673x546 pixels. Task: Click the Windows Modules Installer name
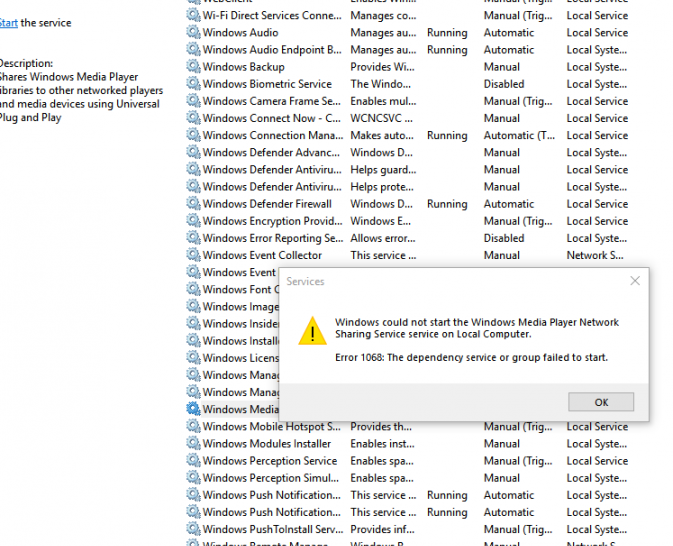point(267,444)
